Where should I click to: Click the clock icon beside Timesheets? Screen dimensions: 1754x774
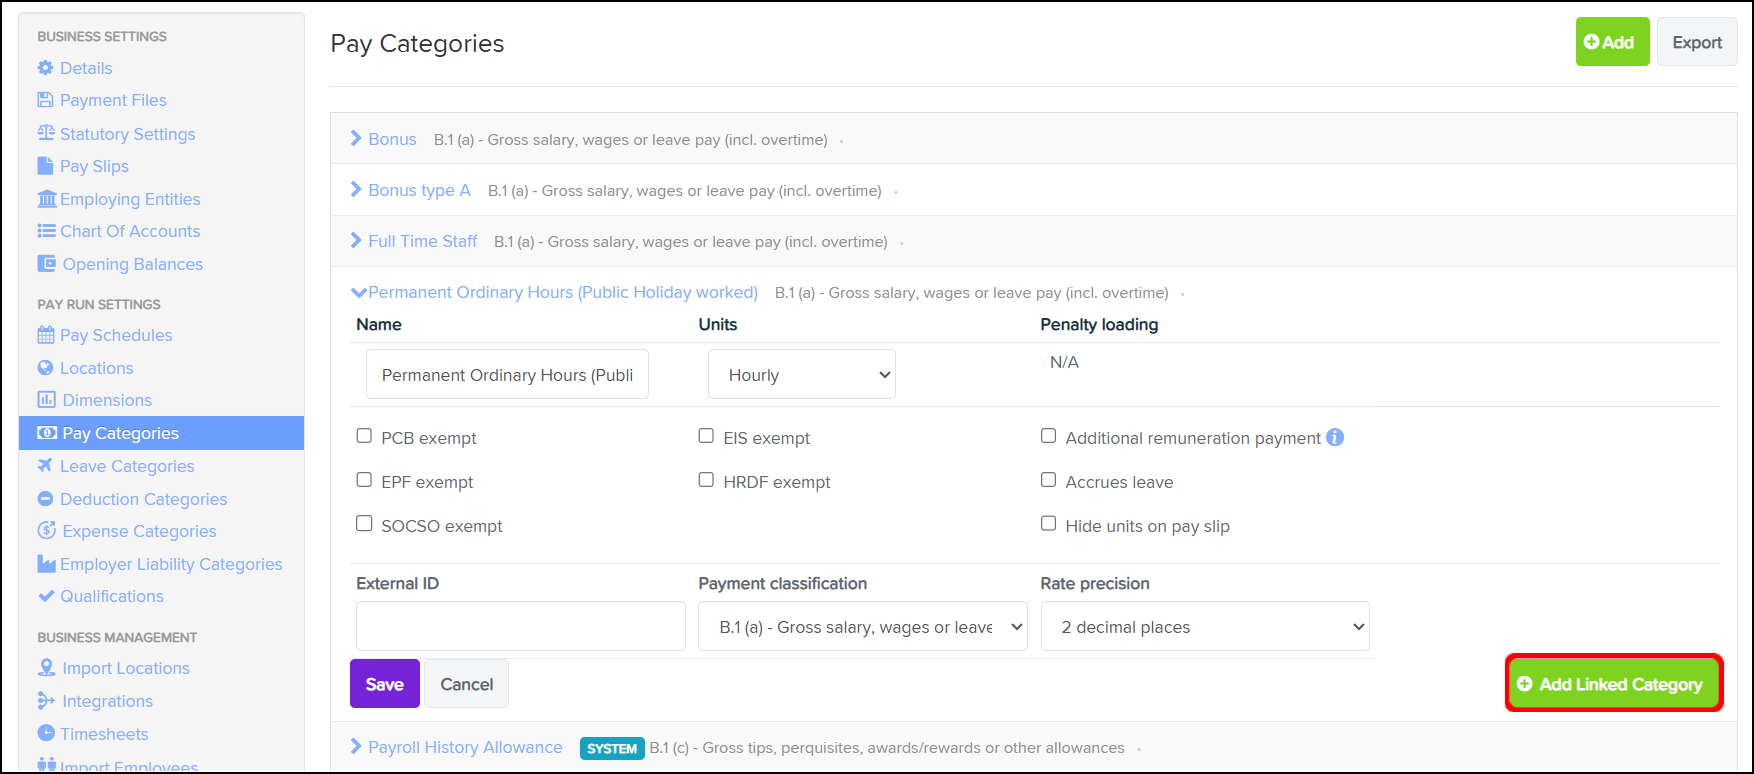point(46,733)
